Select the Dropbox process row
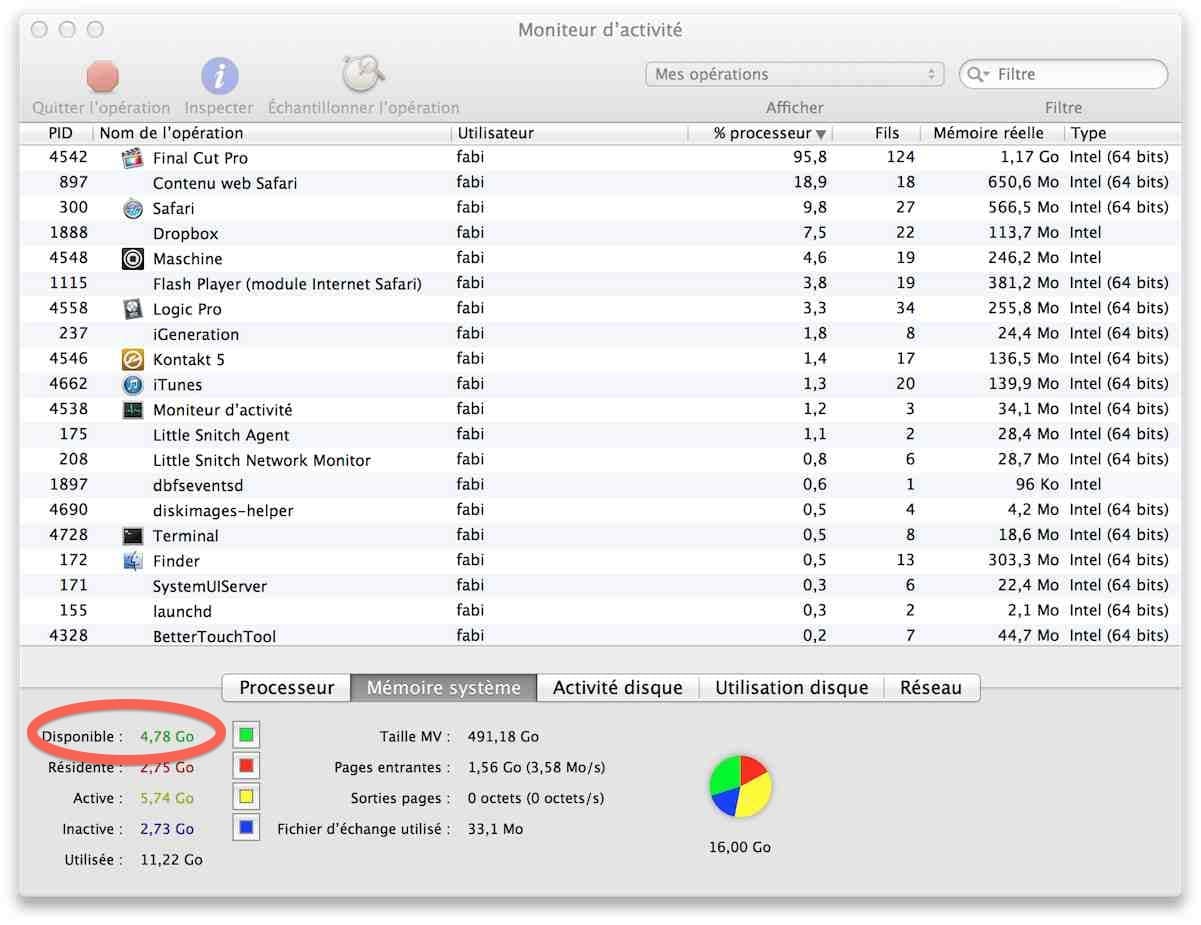 [x=600, y=233]
